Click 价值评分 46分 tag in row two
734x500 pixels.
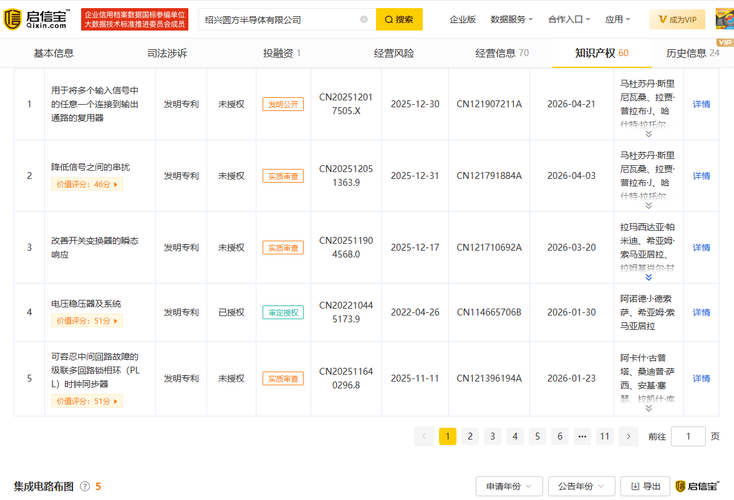(87, 184)
